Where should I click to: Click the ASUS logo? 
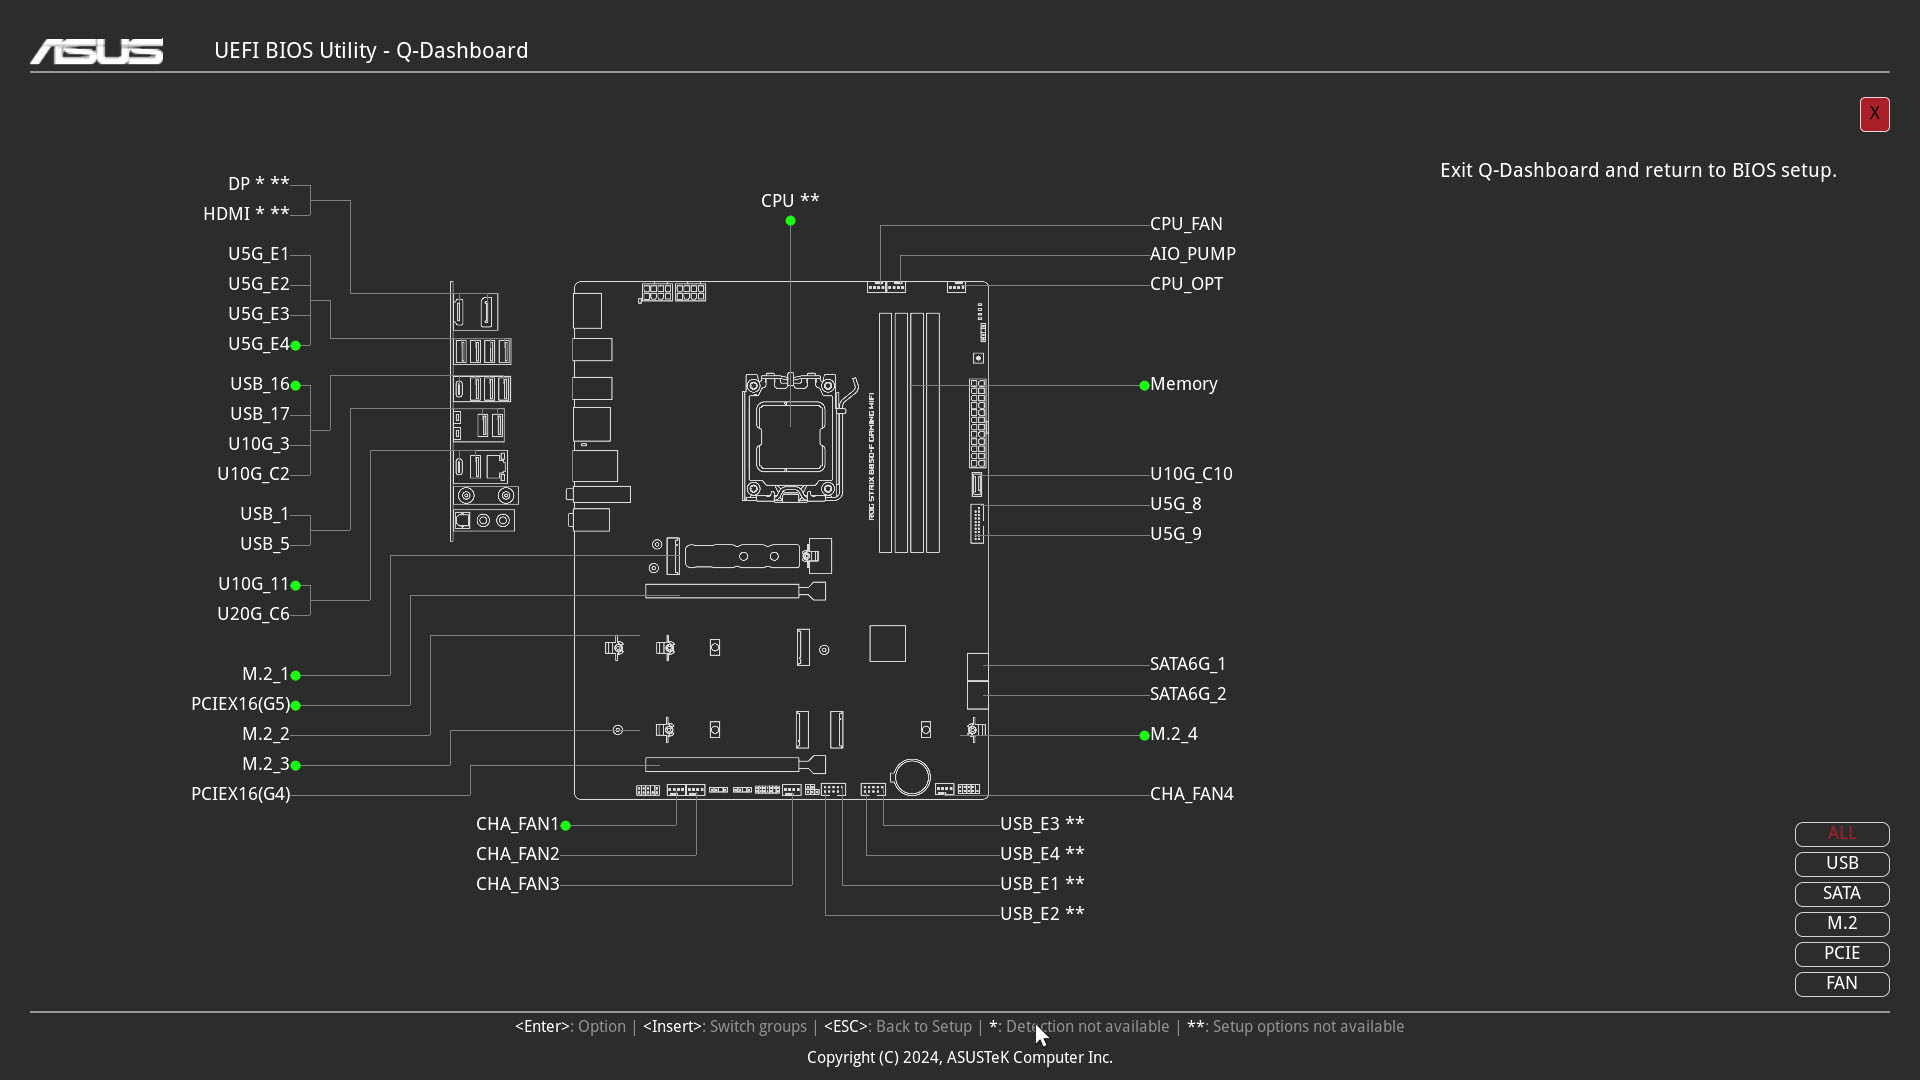click(x=96, y=51)
